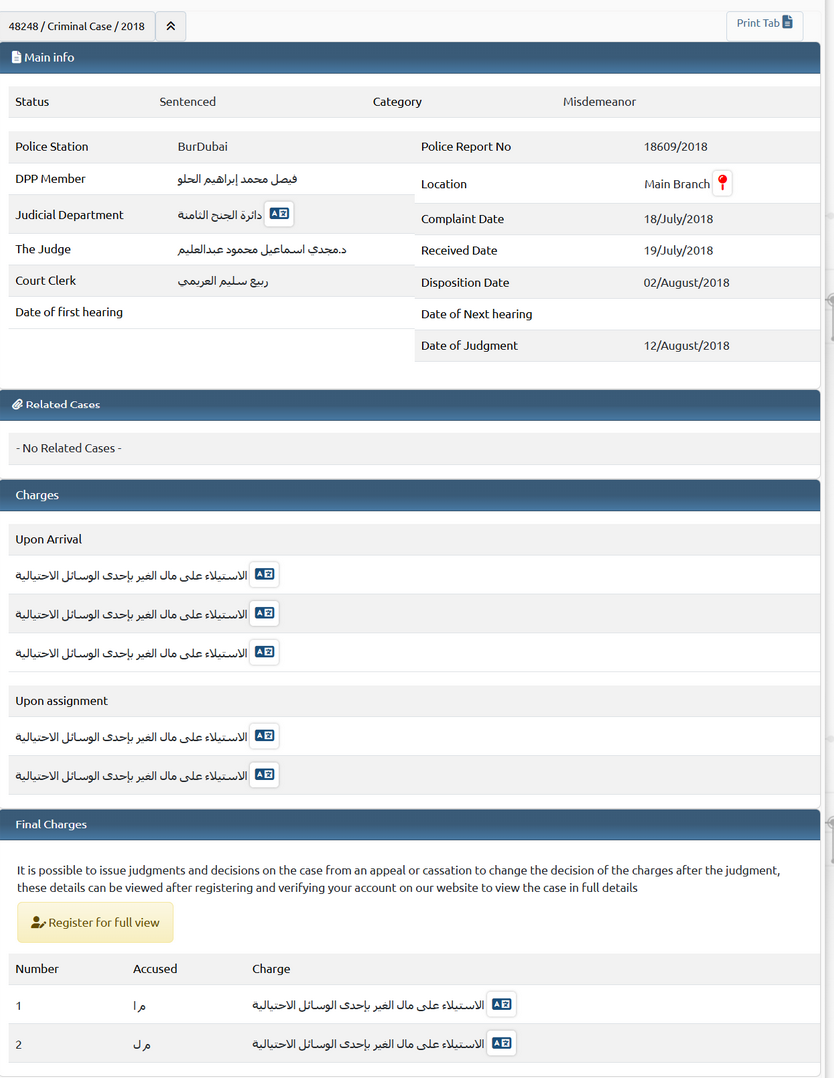
Task: Translate the second Upon Arrival charge
Action: tap(265, 613)
